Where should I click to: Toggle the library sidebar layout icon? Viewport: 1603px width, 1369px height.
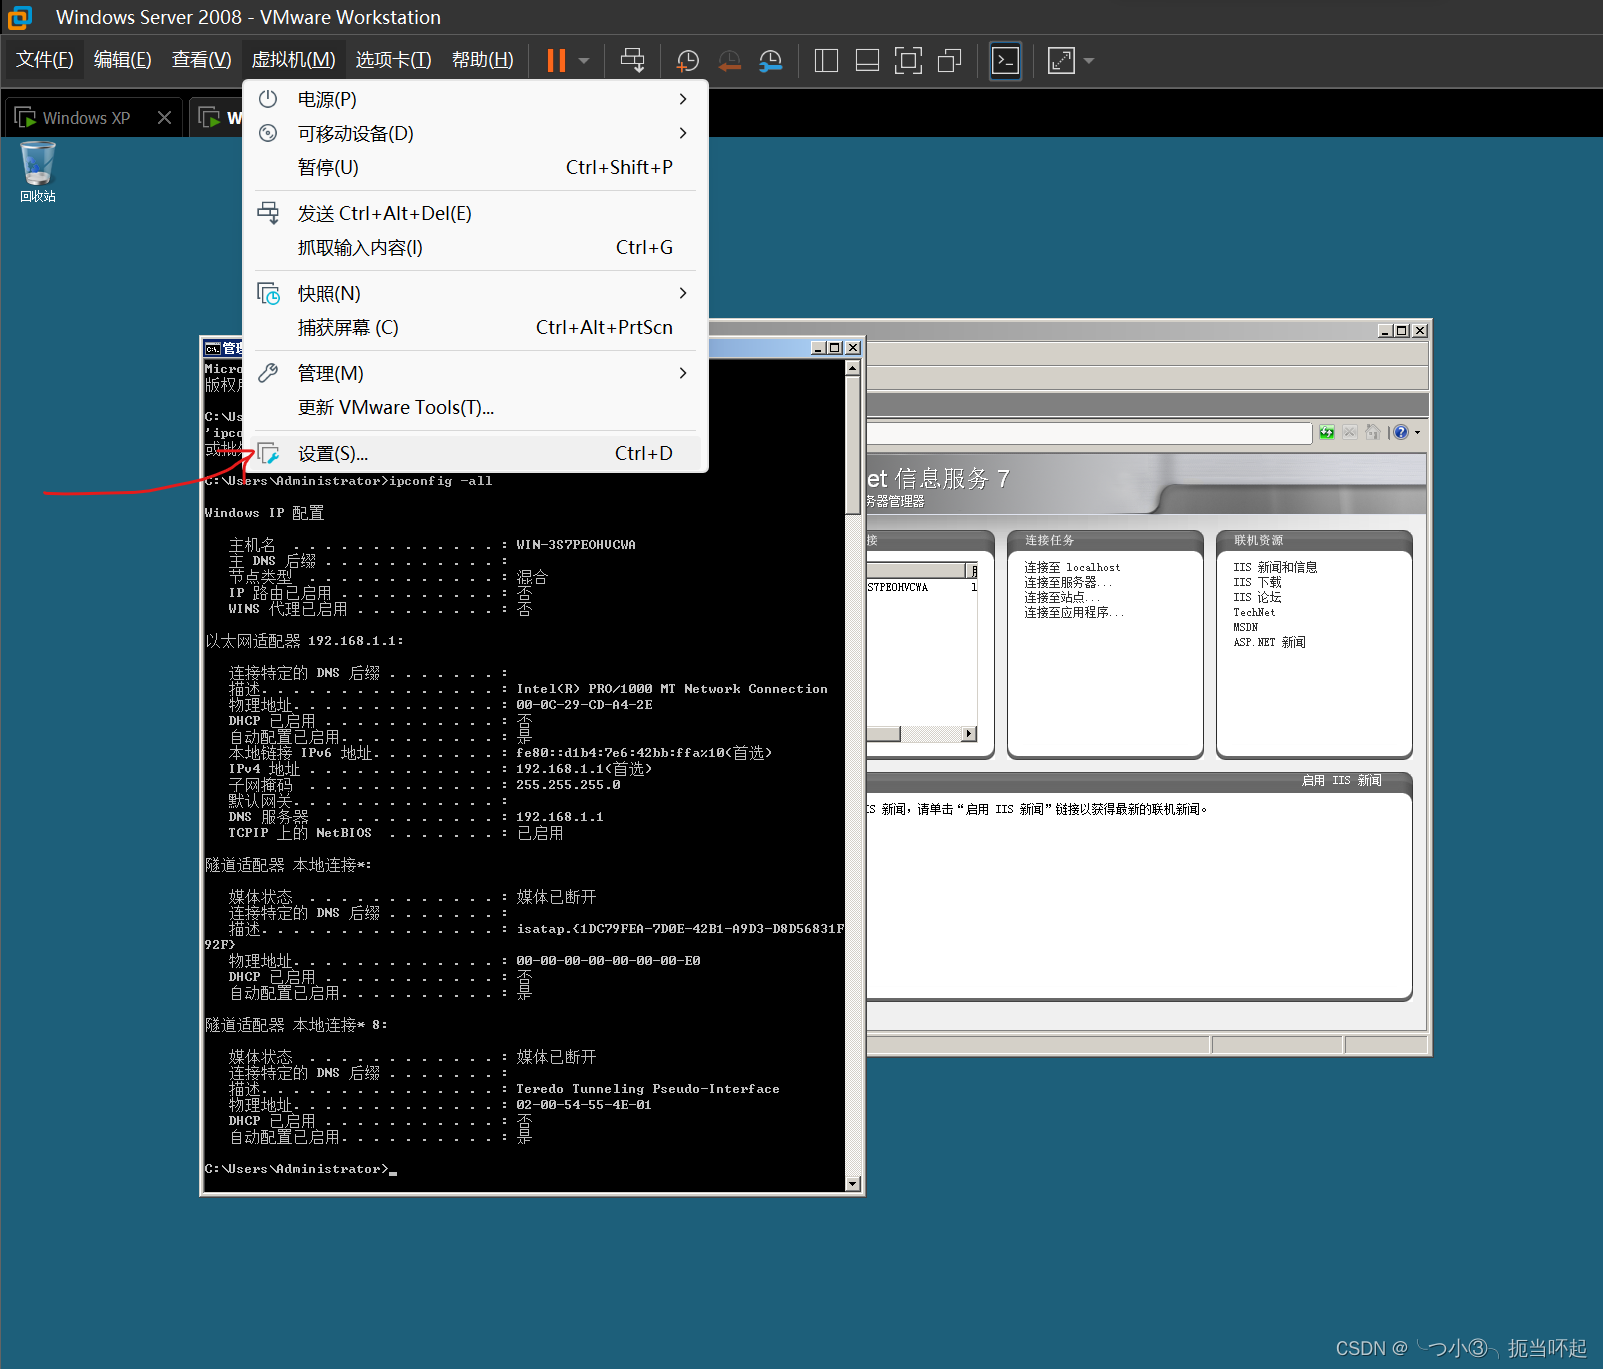pos(826,61)
